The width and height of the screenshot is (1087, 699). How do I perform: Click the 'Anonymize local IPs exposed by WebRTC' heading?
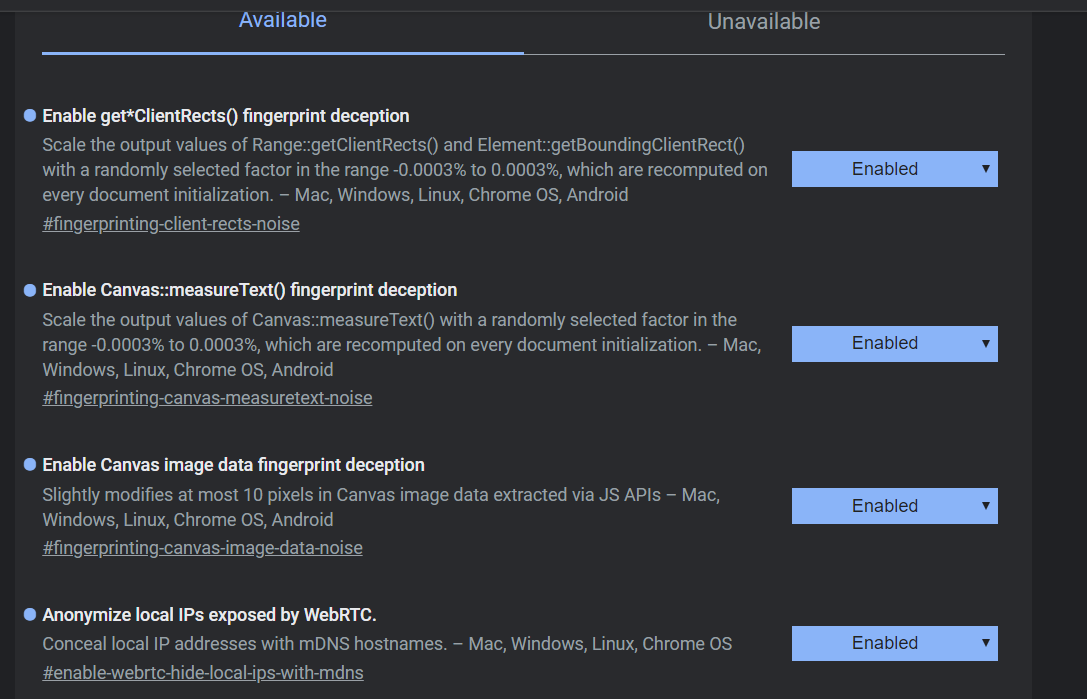[209, 614]
